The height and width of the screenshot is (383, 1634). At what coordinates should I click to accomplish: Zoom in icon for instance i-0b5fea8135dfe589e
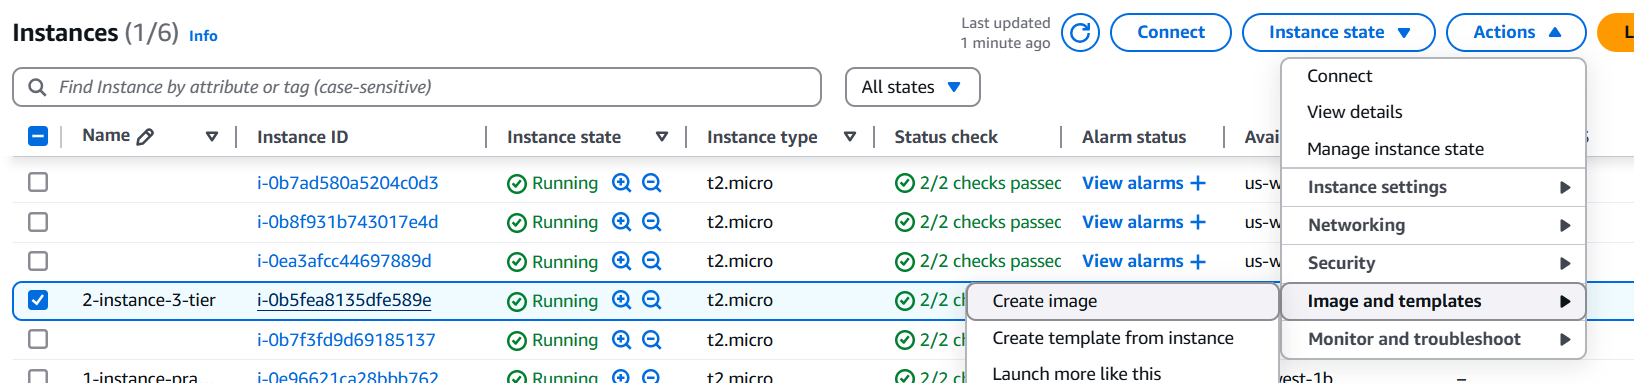pos(622,300)
